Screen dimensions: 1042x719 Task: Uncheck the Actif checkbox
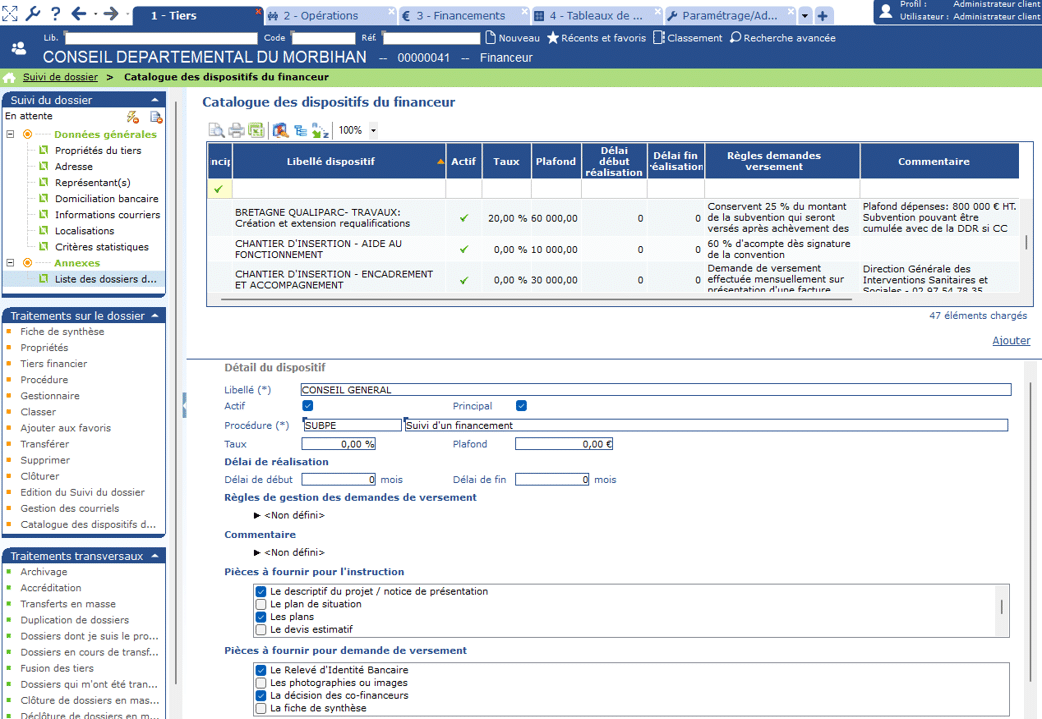[308, 406]
